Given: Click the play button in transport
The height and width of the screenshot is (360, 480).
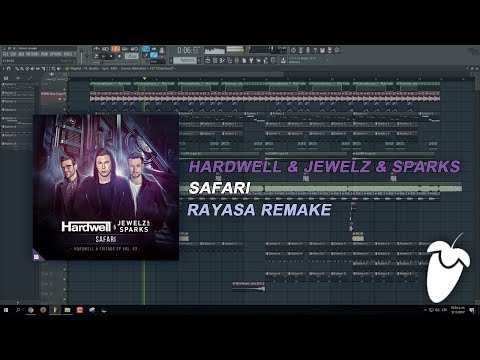Looking at the screenshot, I should [104, 56].
